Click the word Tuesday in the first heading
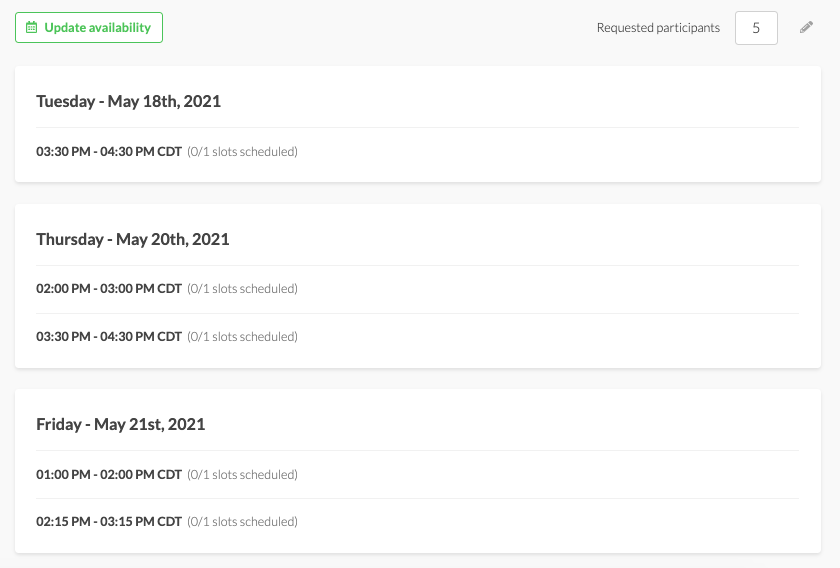The height and width of the screenshot is (568, 840). (65, 101)
